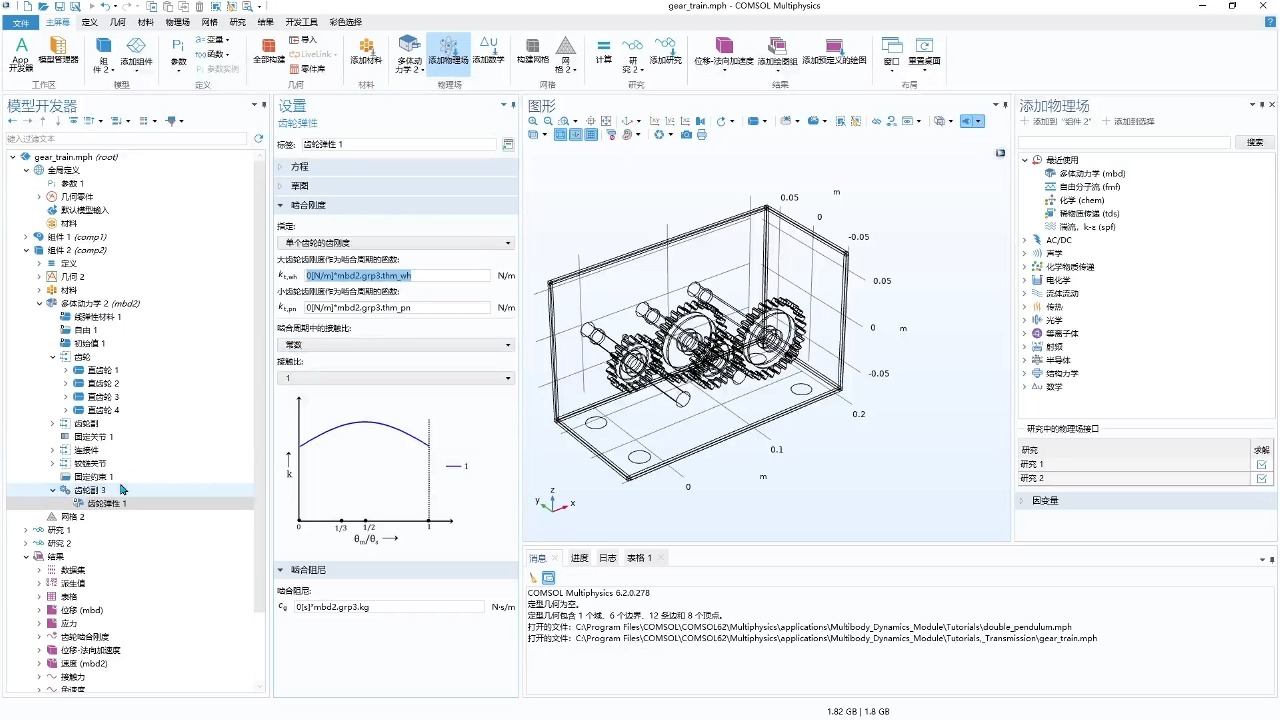Screen dimensions: 1280x720
Task: Open 啮合周期中的接触比 dropdown 常数
Action: coord(396,344)
